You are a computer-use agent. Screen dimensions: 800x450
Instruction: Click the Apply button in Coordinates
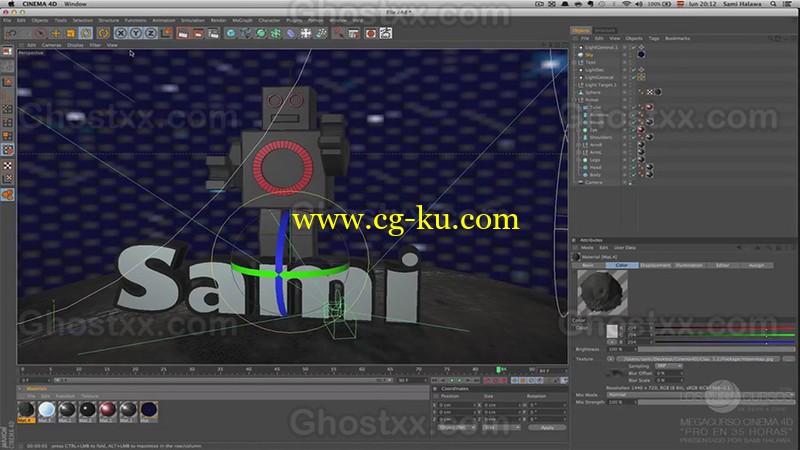point(546,427)
